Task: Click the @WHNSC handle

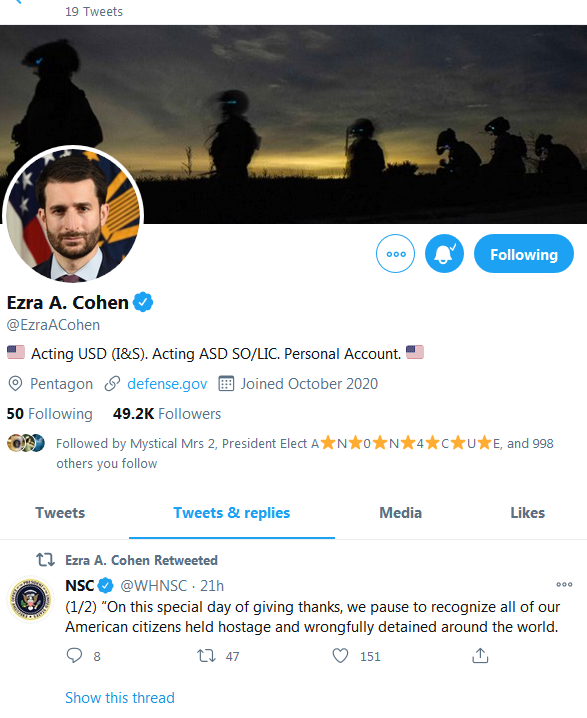Action: point(153,586)
